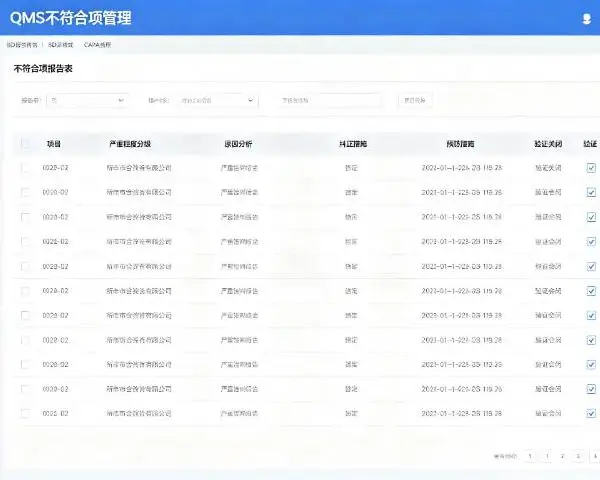Open the first 8D report navigation tab

point(22,45)
